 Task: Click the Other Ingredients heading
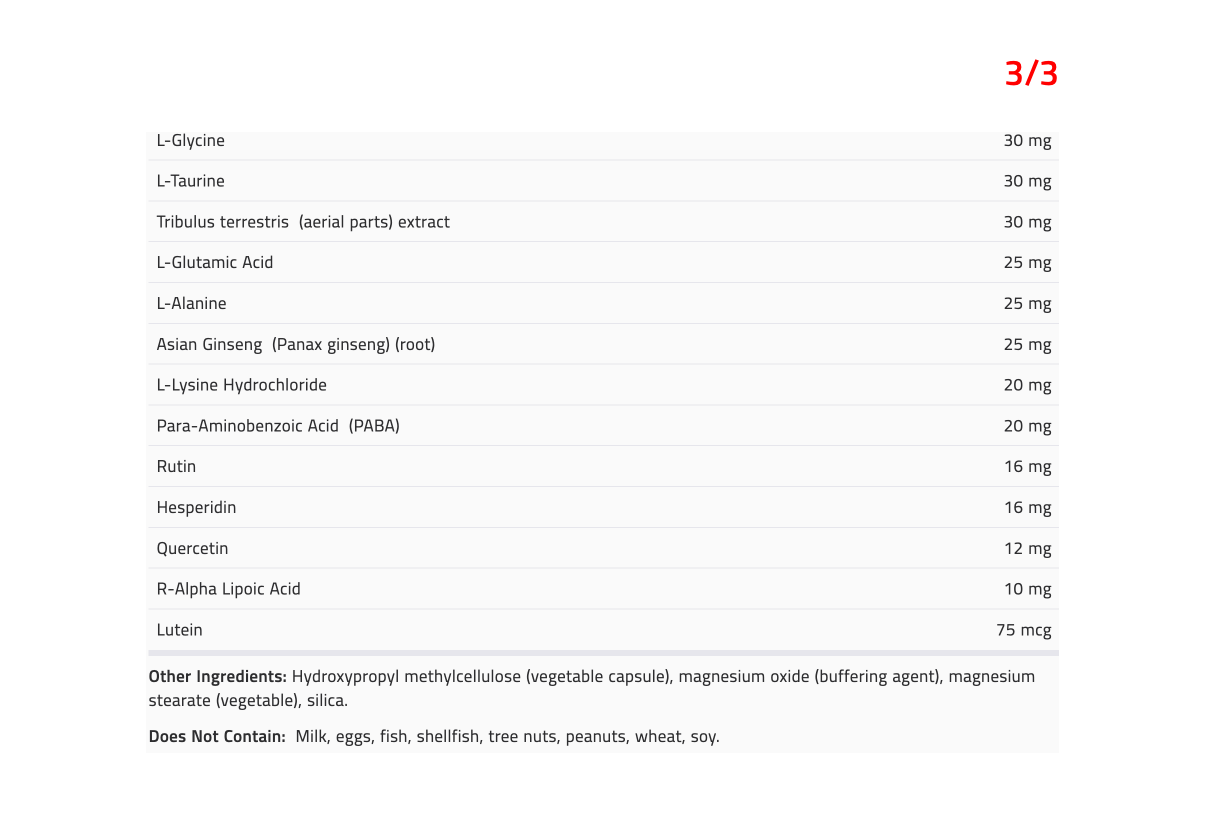[x=218, y=676]
